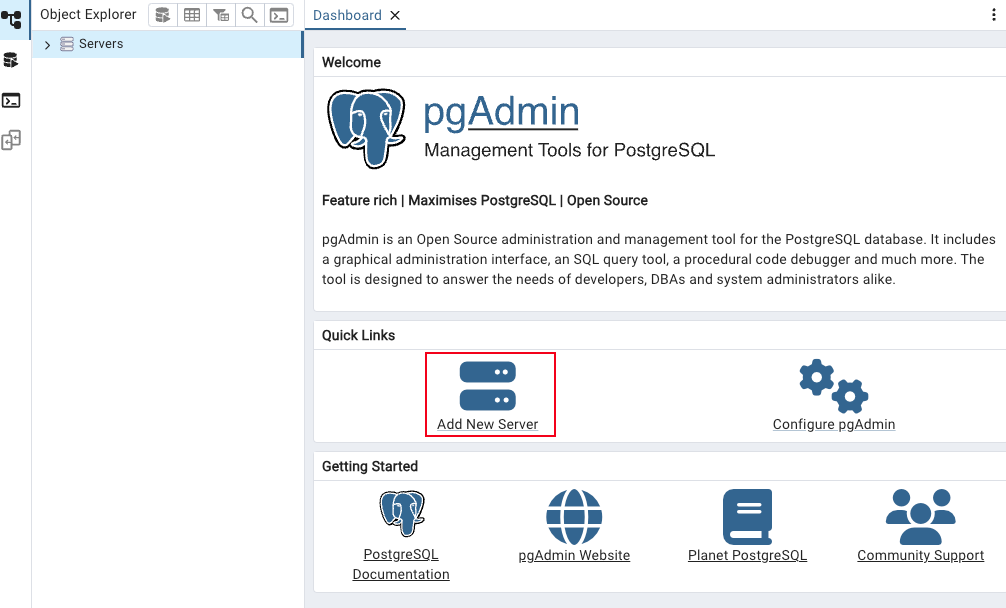Image resolution: width=1006 pixels, height=608 pixels.
Task: Open the Query Tool Workspace sidebar icon
Action: click(11, 60)
